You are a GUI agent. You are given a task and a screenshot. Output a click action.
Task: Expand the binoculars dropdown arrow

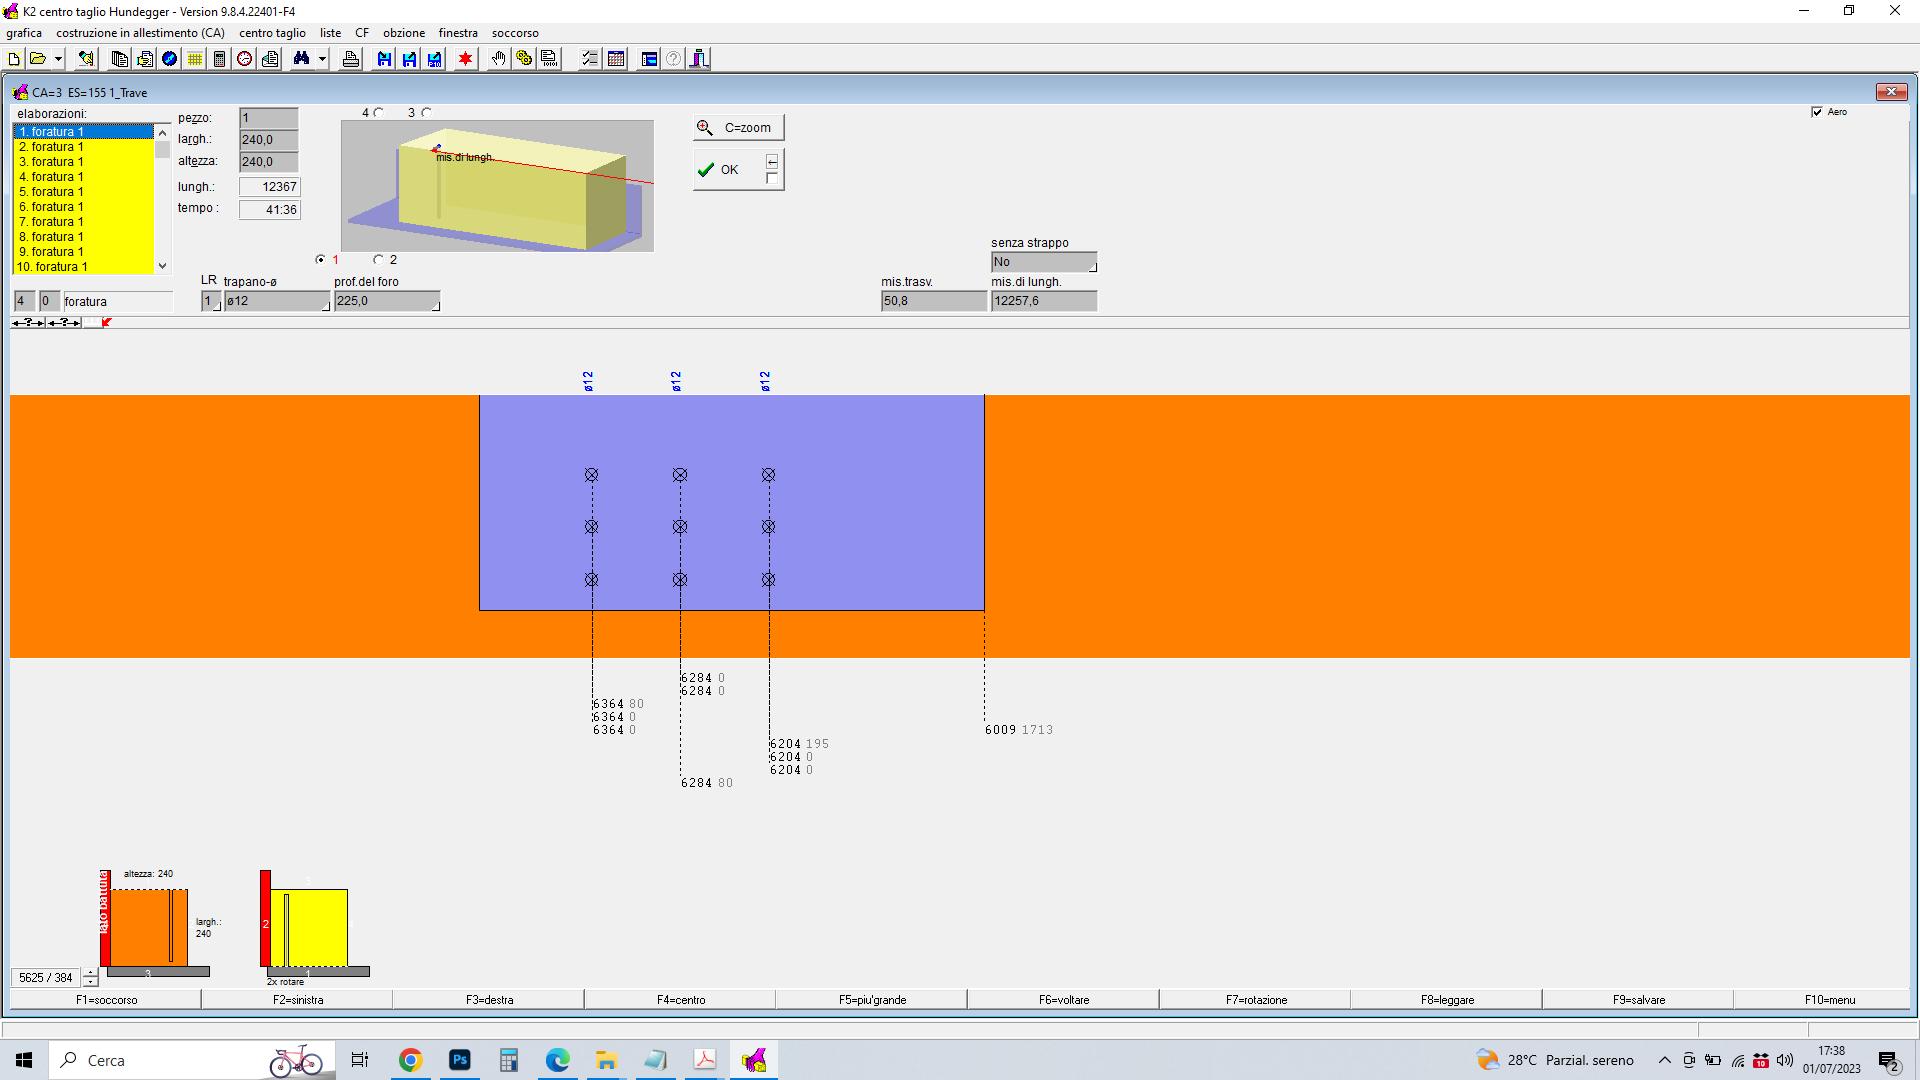[x=322, y=59]
